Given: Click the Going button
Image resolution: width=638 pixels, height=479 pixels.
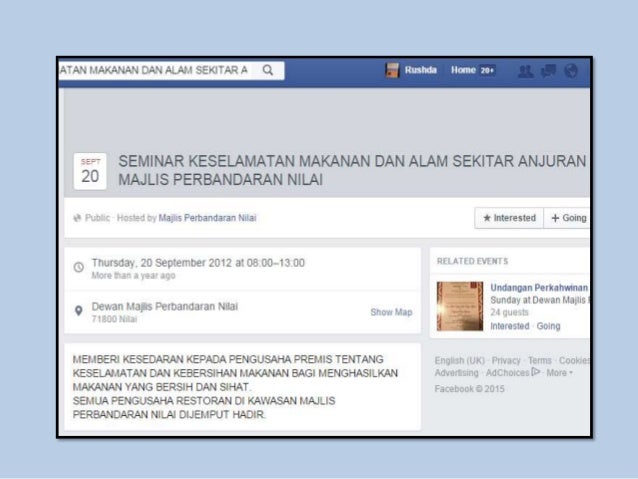Looking at the screenshot, I should (x=567, y=218).
